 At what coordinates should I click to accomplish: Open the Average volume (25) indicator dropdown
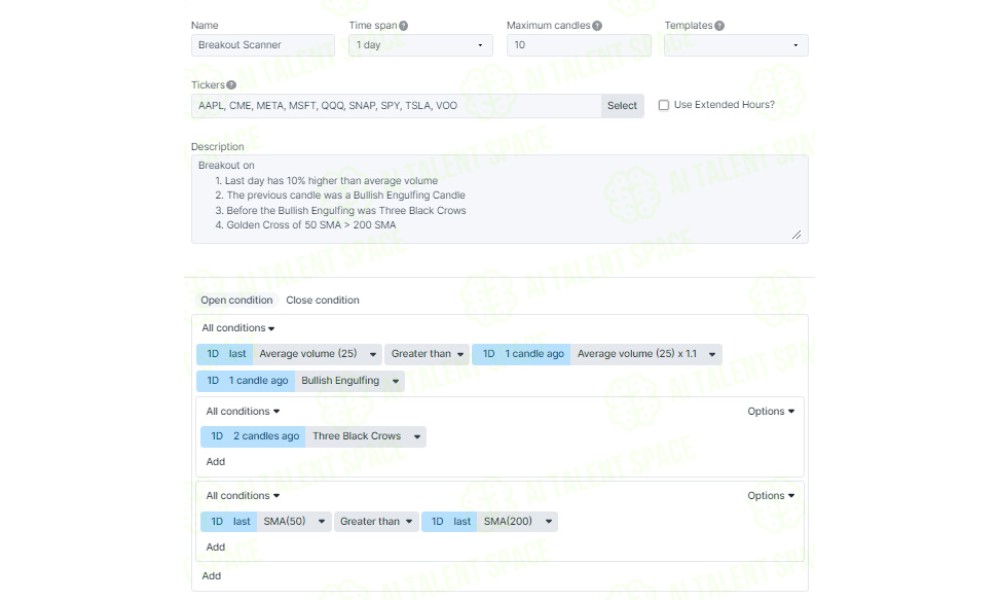point(317,354)
